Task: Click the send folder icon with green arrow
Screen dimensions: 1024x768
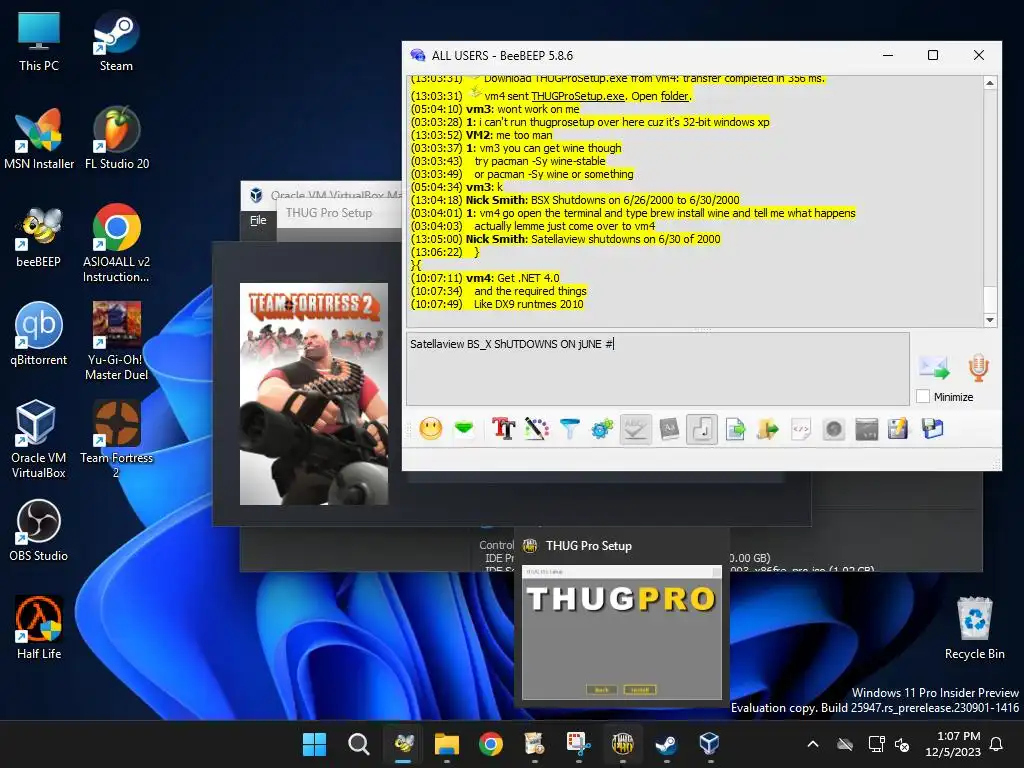Action: click(768, 429)
